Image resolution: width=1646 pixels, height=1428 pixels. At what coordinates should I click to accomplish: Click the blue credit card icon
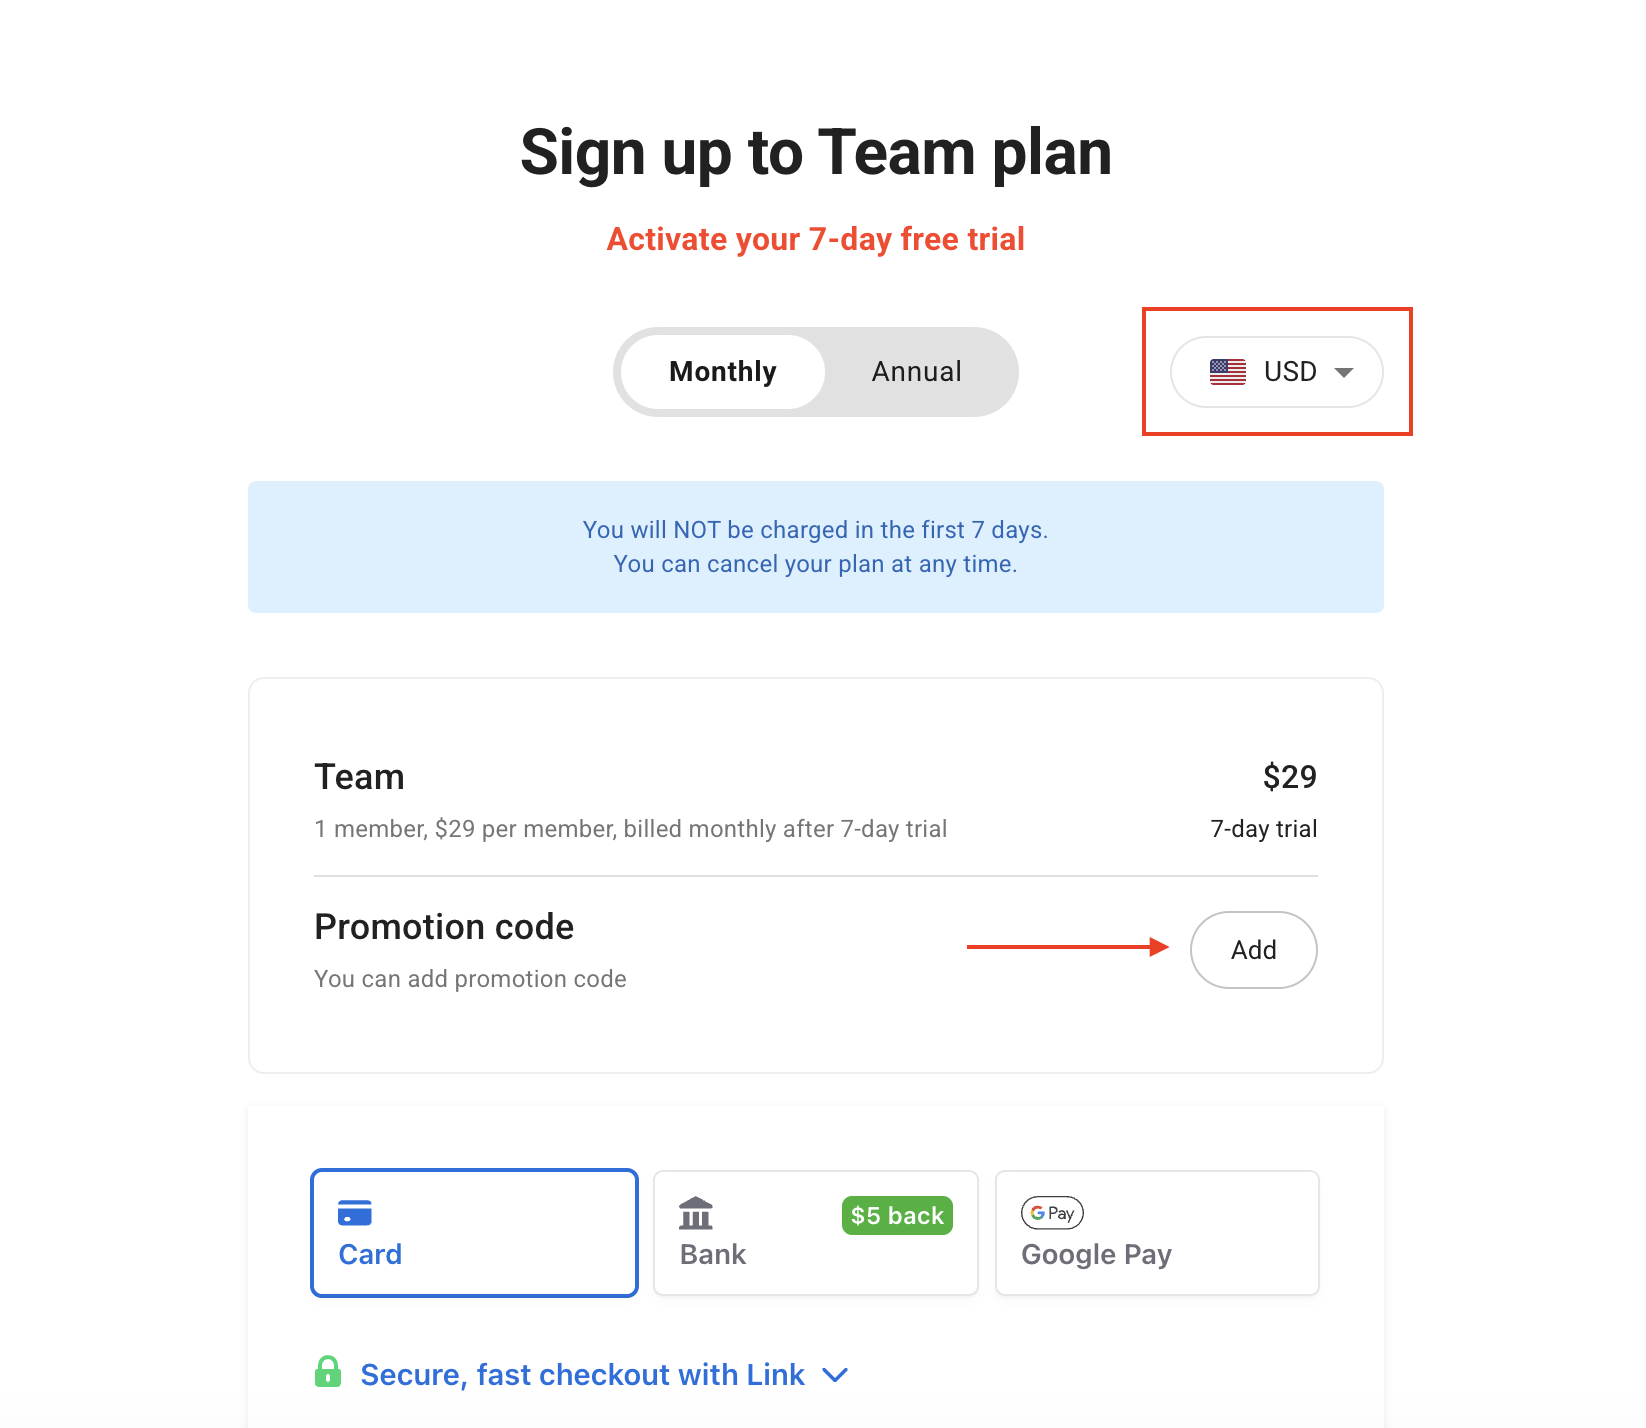point(355,1213)
